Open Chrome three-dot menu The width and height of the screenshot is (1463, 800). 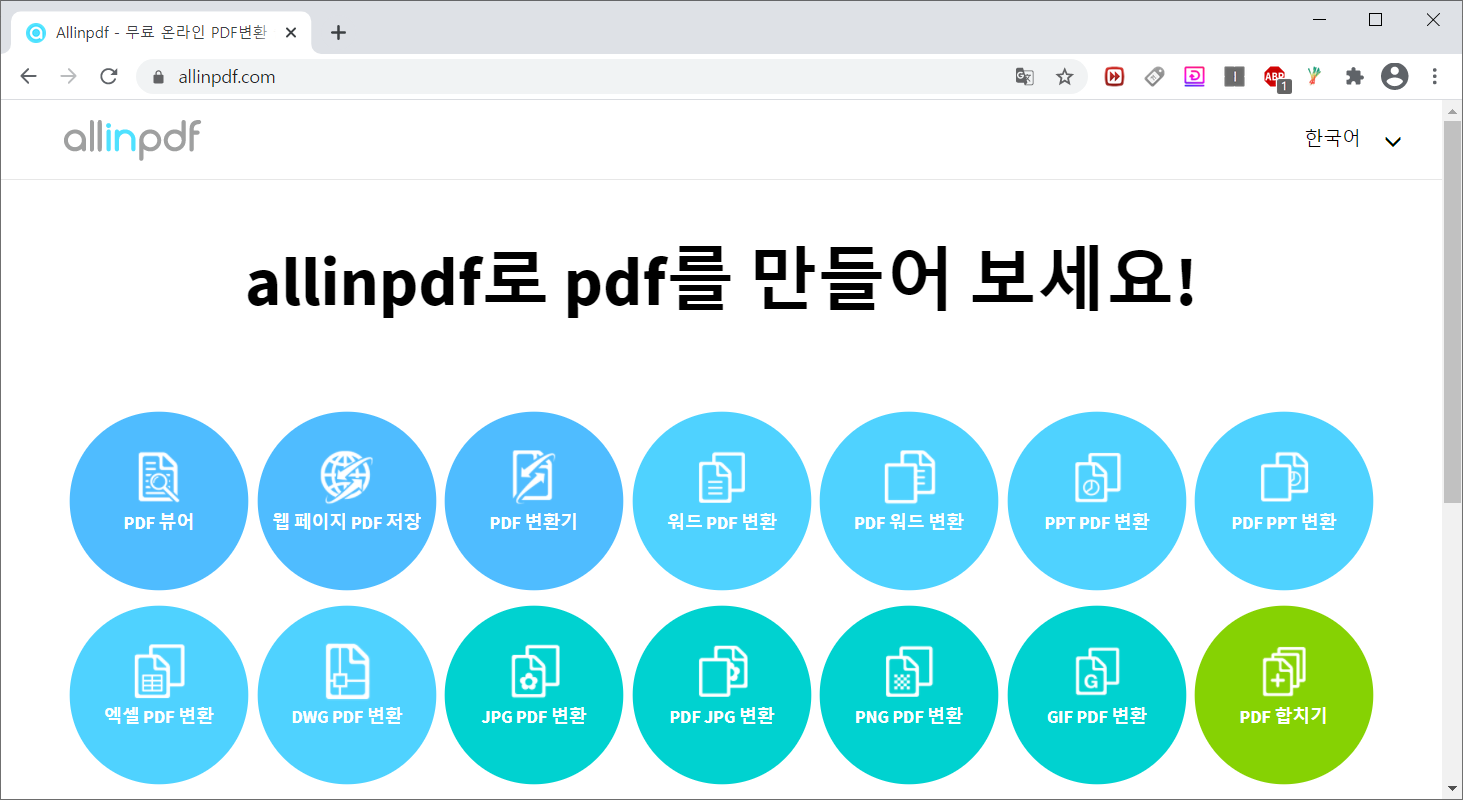[1435, 77]
